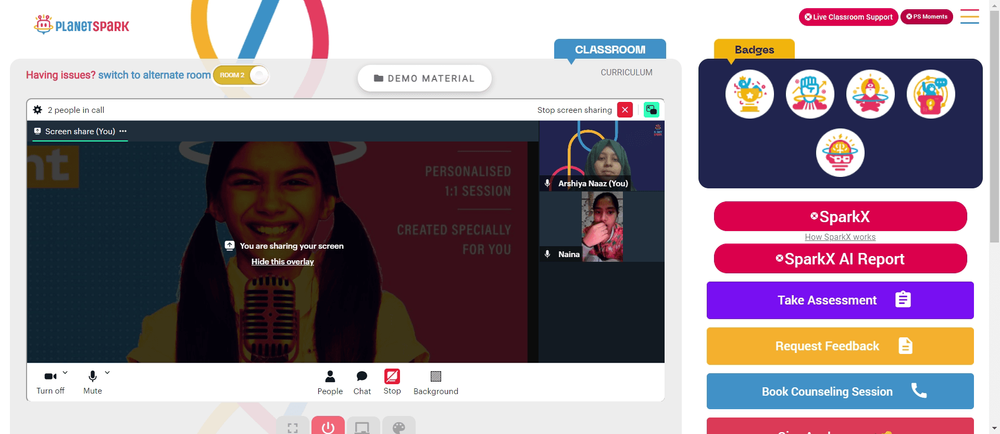This screenshot has width=1000, height=434.
Task: Click 'You are sharing your screen' text
Action: [x=291, y=246]
